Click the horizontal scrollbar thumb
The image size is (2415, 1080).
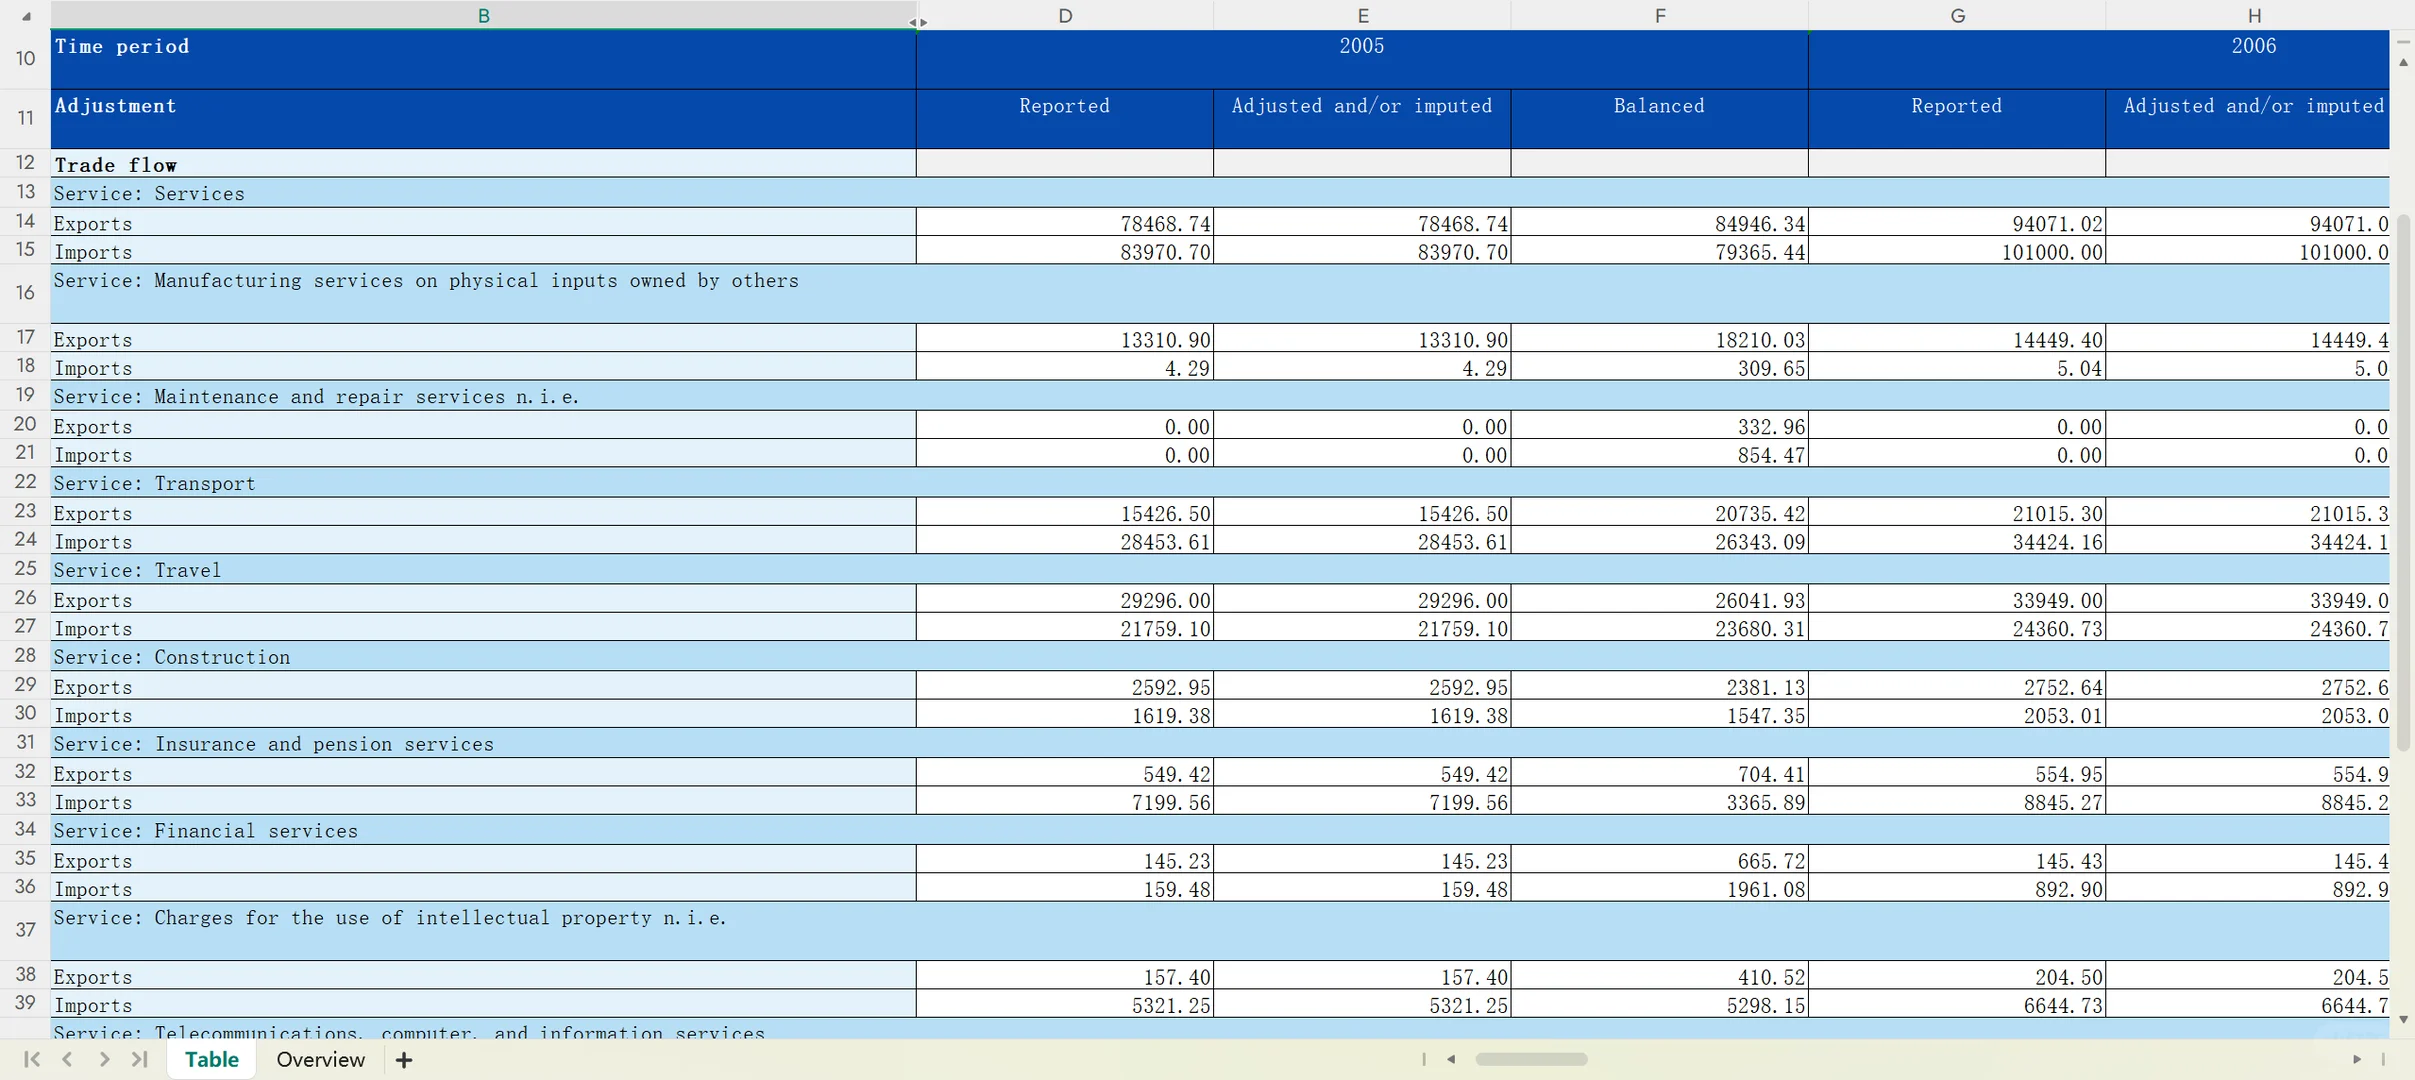coord(1530,1059)
